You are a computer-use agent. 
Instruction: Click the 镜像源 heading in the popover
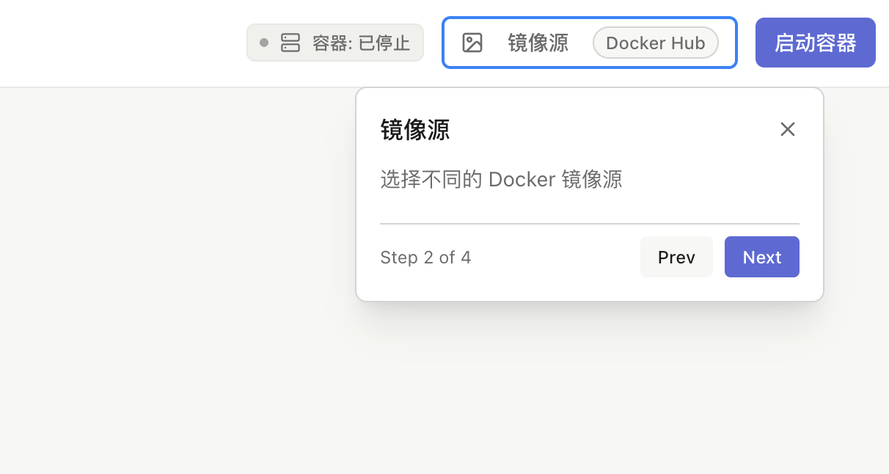pyautogui.click(x=415, y=130)
